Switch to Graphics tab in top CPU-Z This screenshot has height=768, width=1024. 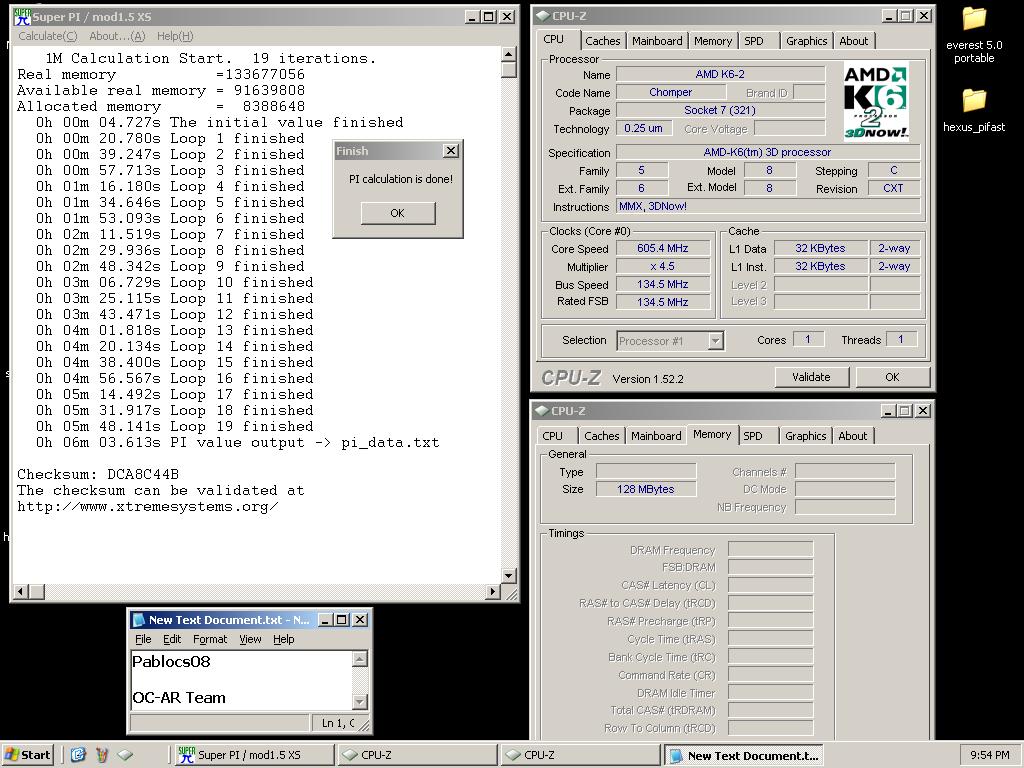[807, 41]
